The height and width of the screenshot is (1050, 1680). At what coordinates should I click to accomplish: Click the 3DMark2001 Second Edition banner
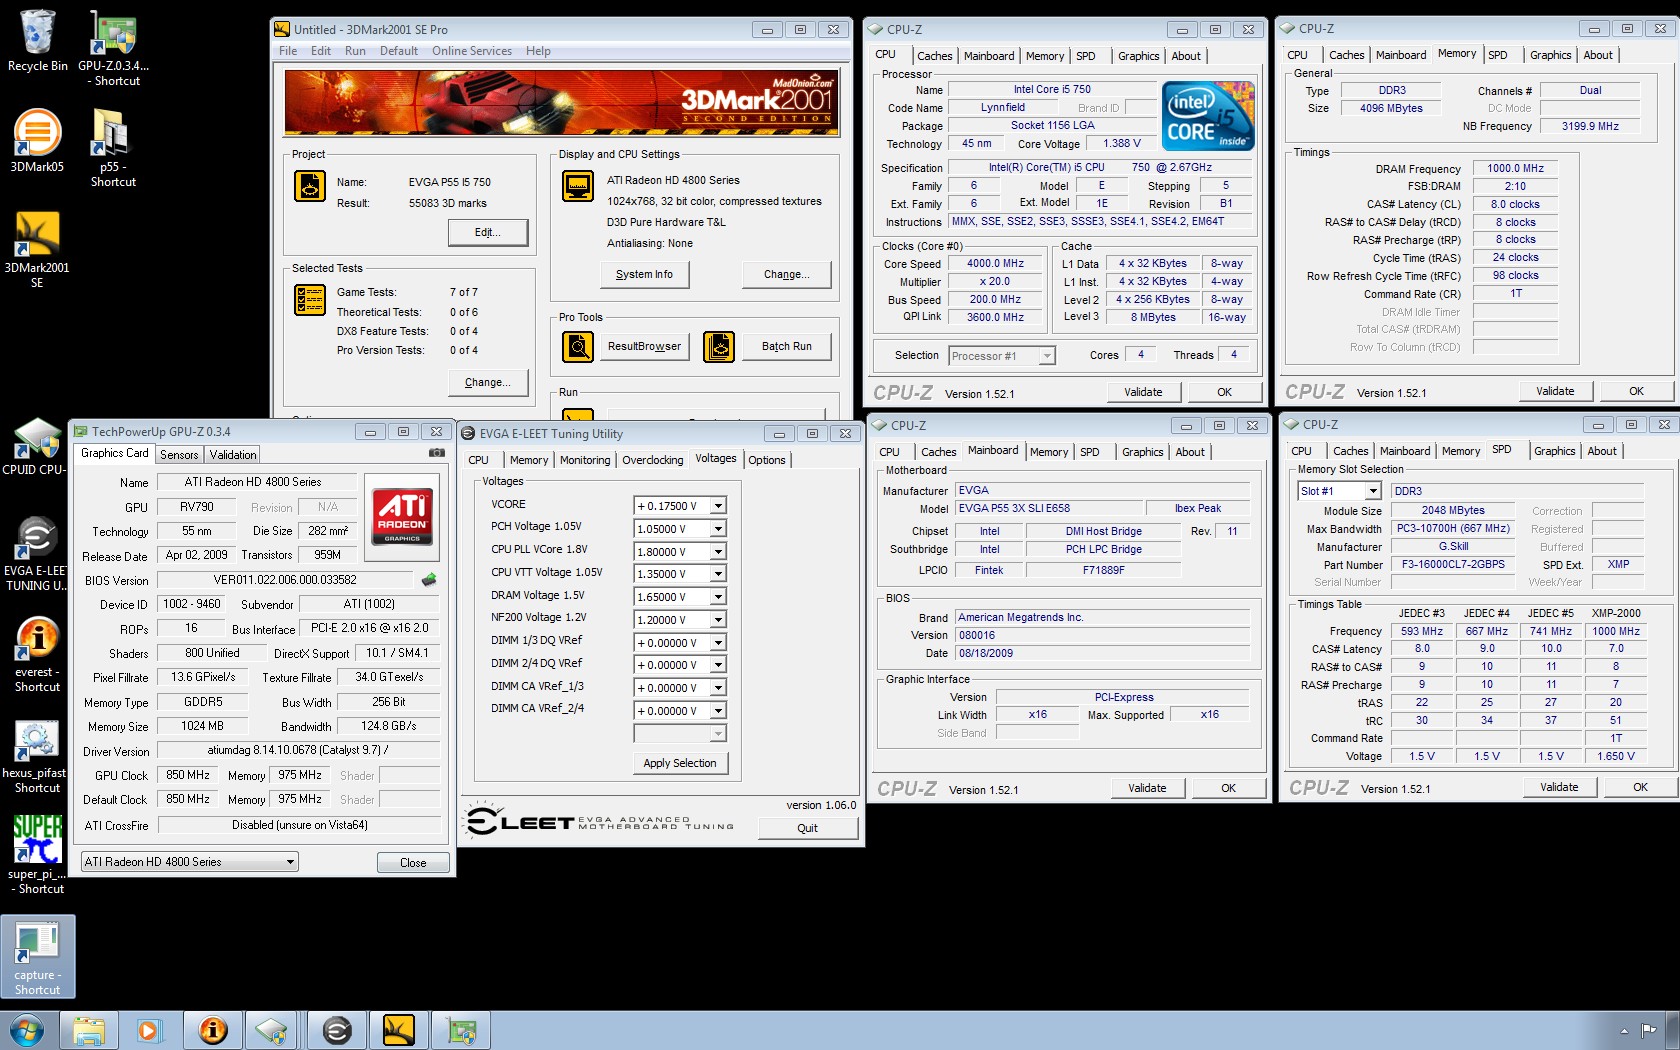[561, 102]
